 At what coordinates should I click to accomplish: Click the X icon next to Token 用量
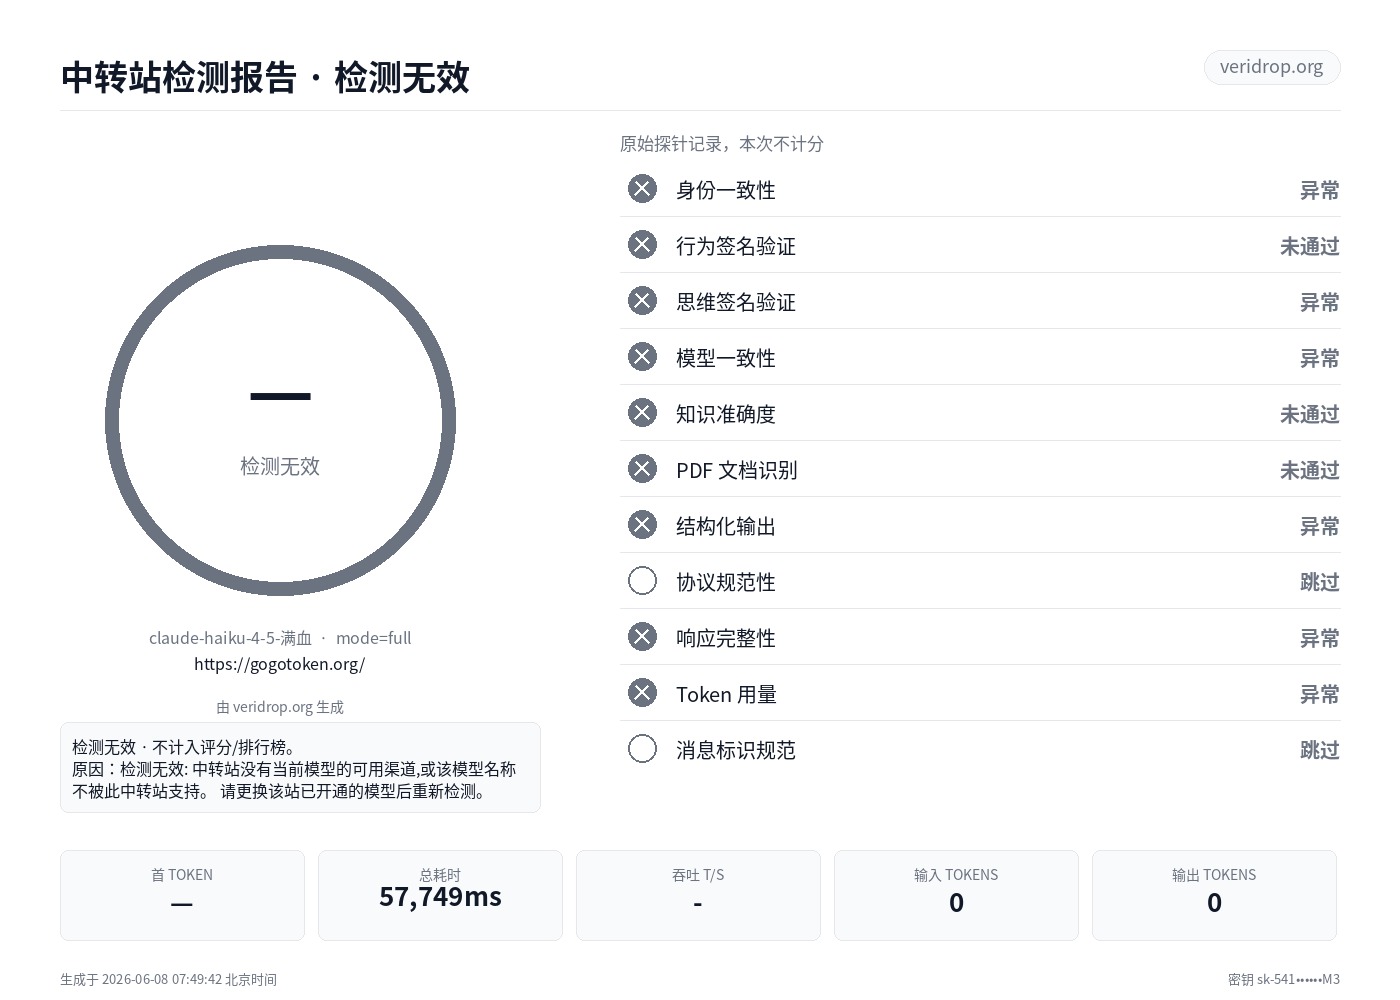(x=642, y=693)
